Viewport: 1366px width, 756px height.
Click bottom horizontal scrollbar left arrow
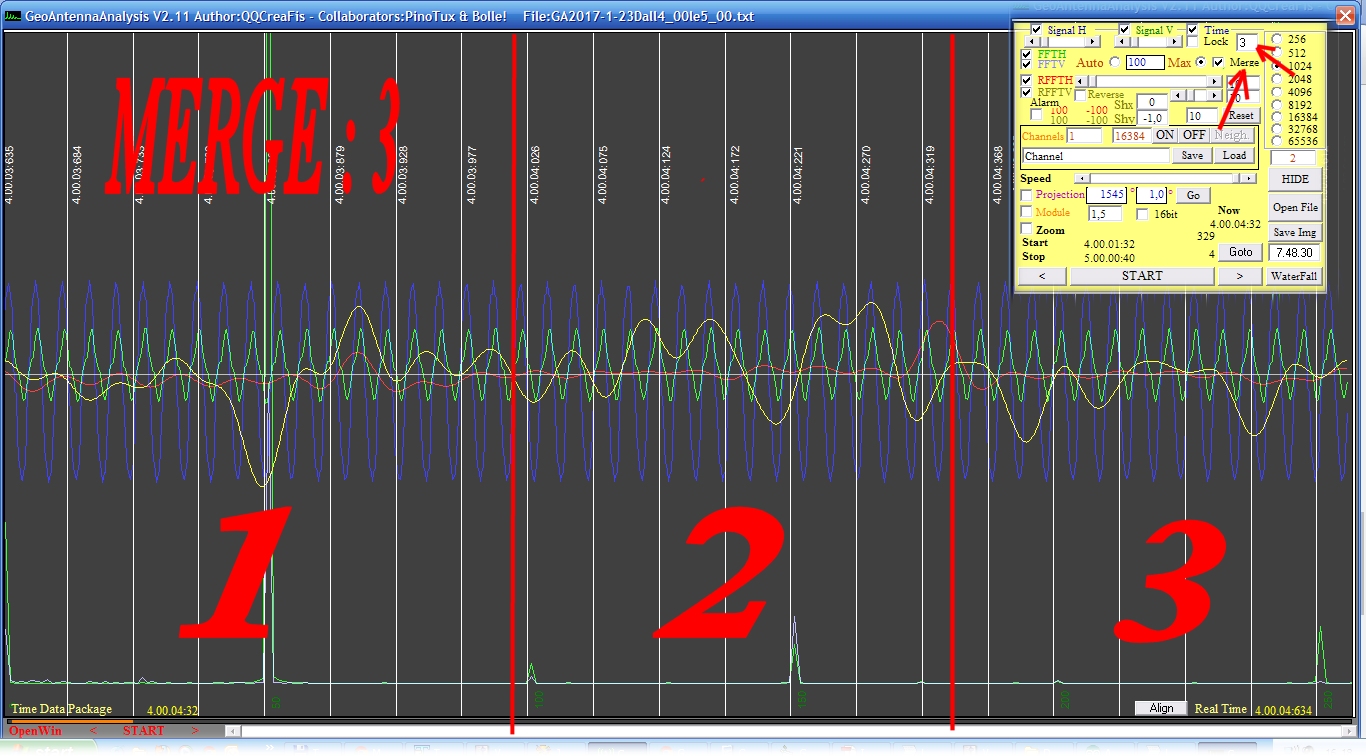coord(233,731)
